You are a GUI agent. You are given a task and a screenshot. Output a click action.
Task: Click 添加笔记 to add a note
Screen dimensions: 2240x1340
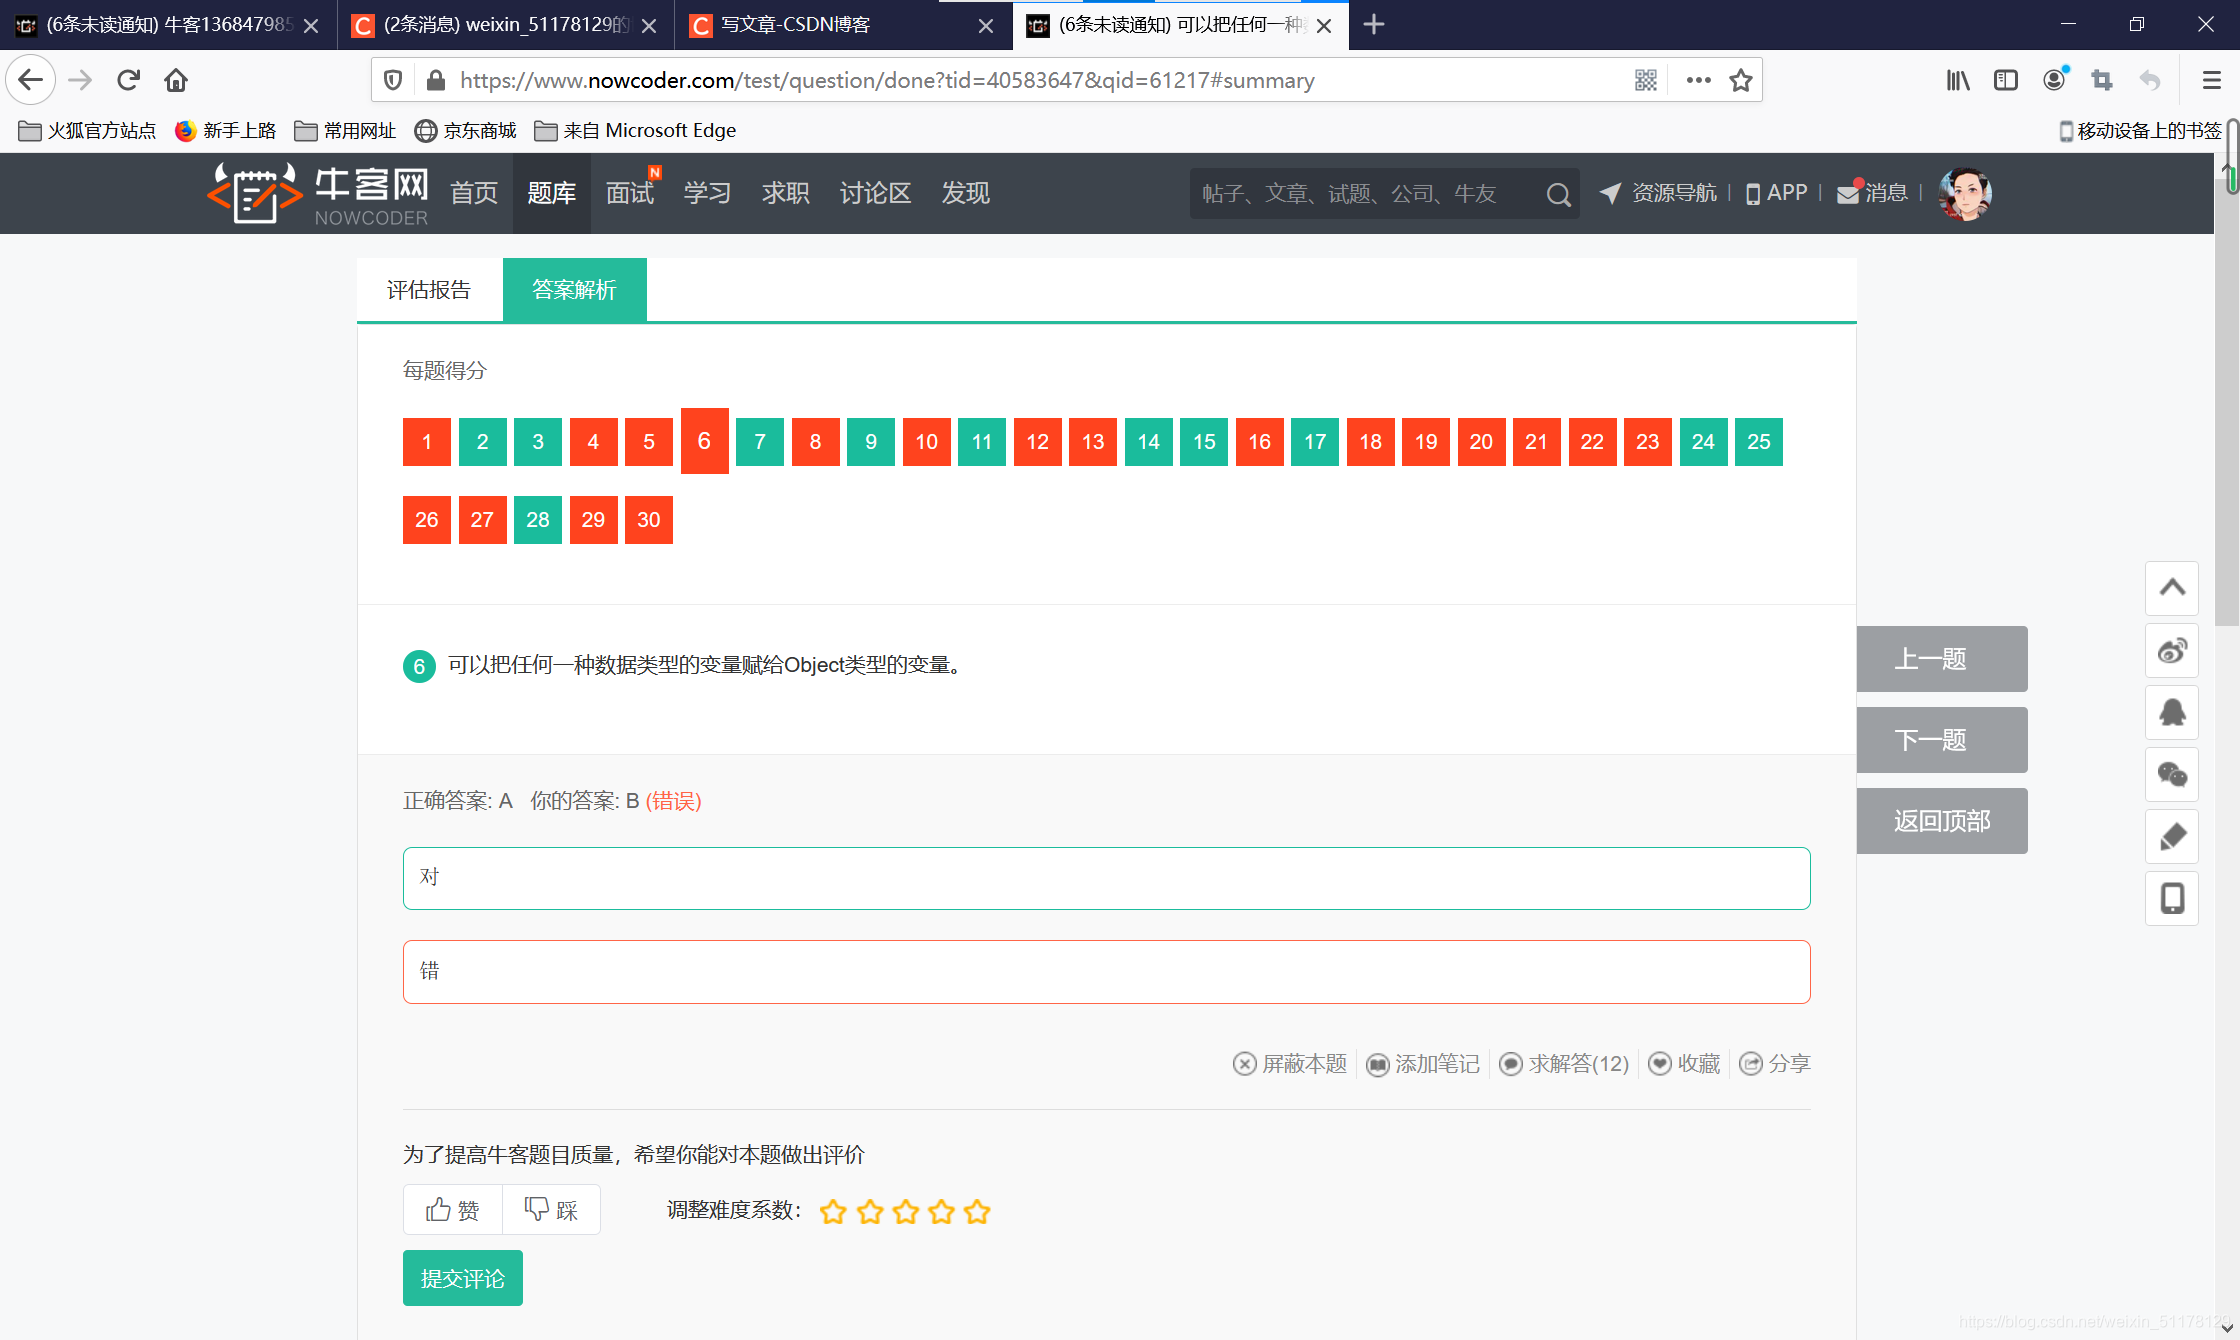pyautogui.click(x=1423, y=1064)
